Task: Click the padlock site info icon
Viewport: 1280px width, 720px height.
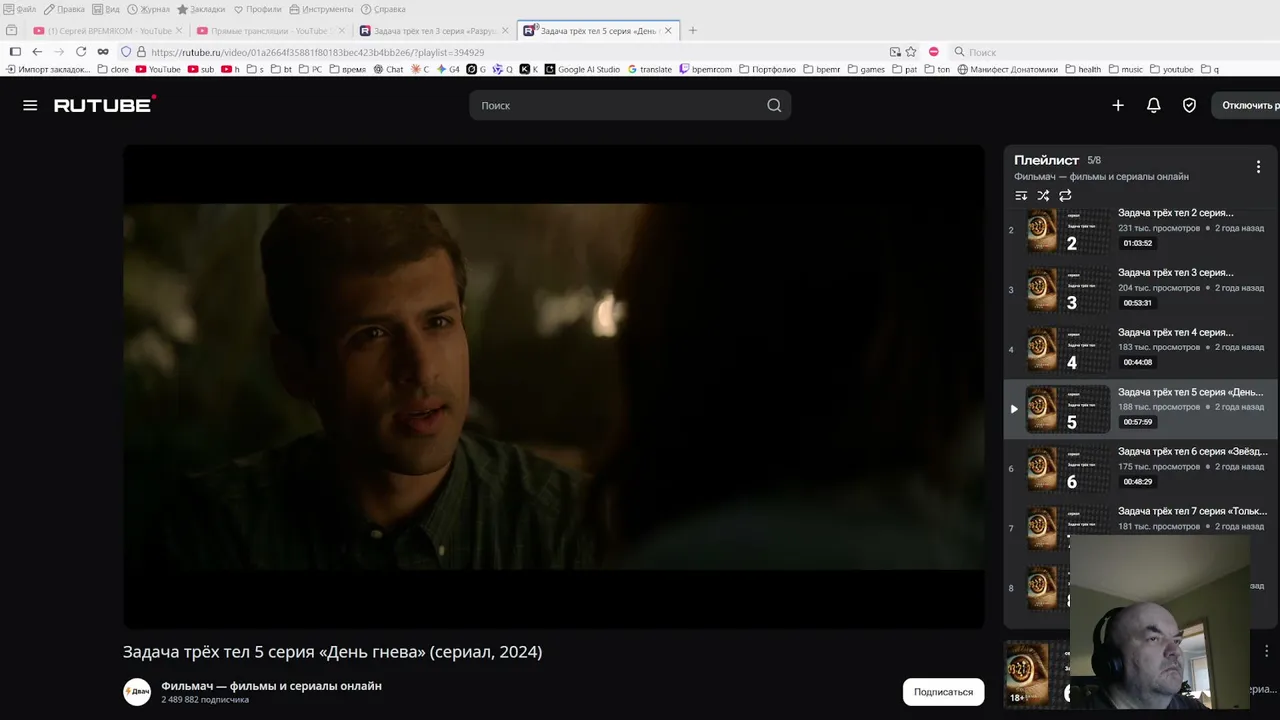Action: pos(141,52)
